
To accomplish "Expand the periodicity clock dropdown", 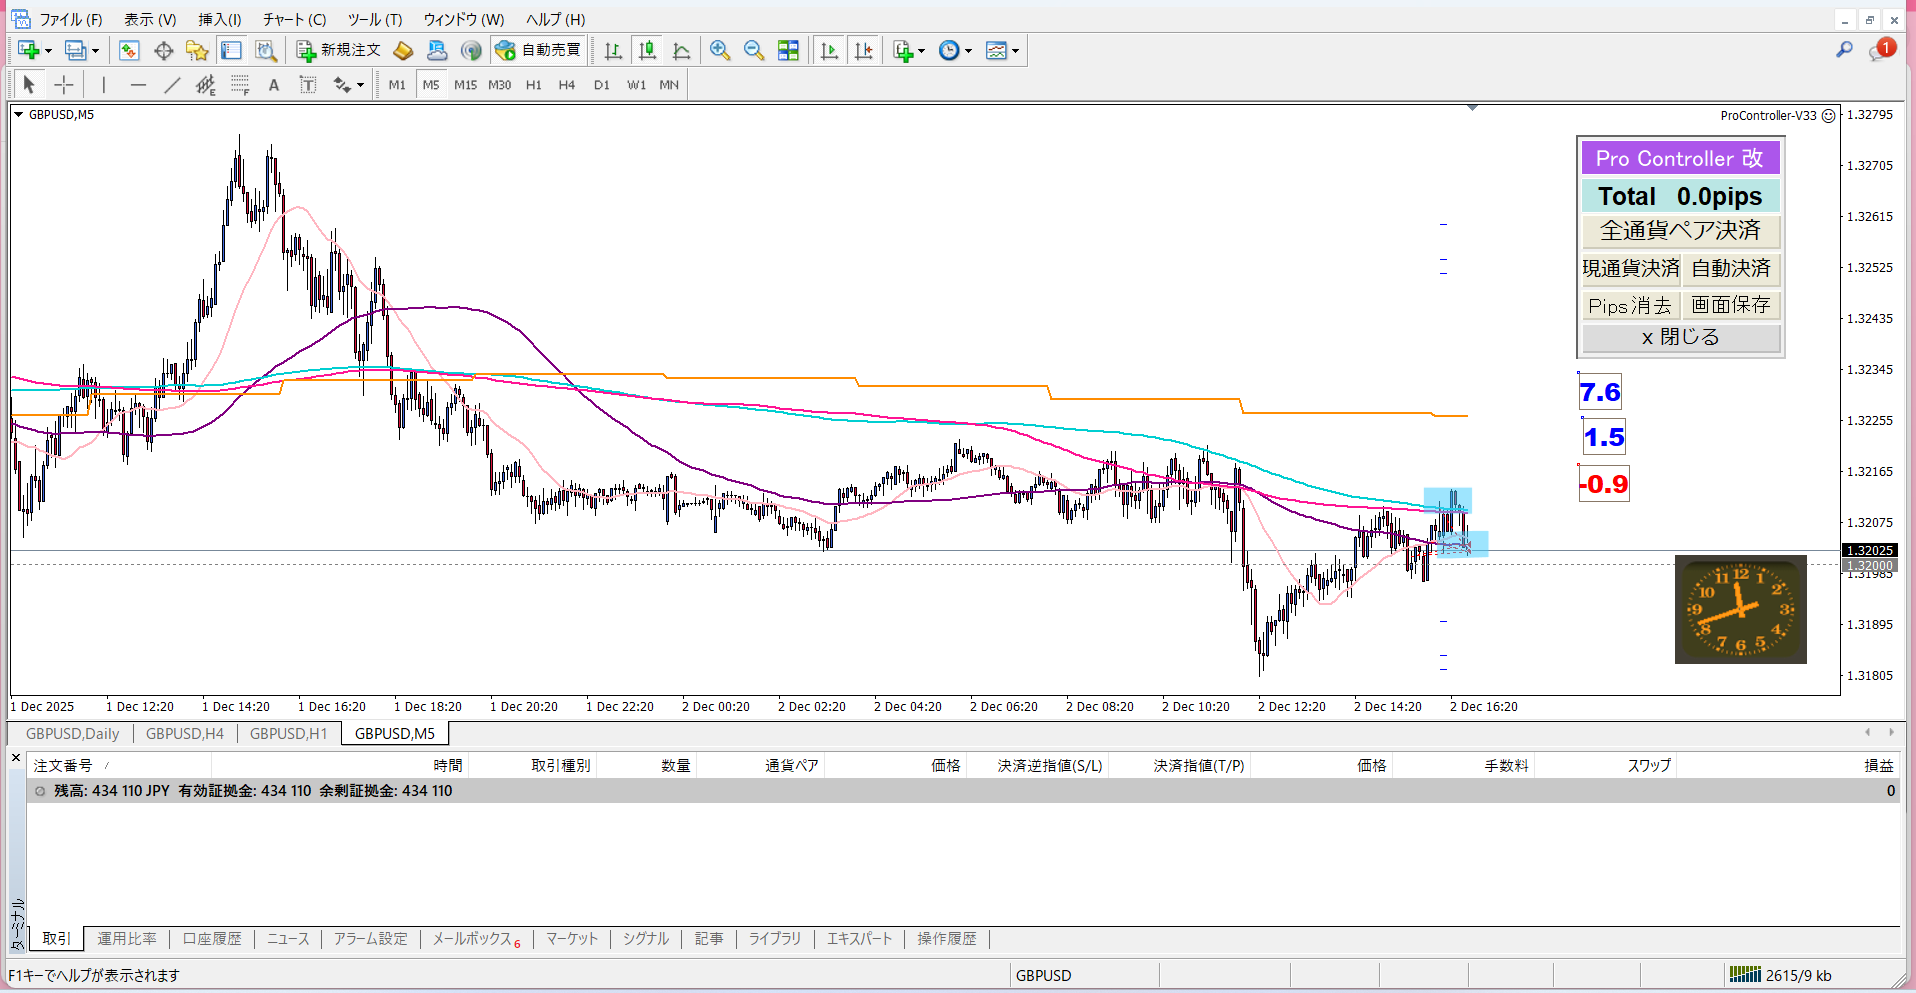I will tap(968, 51).
